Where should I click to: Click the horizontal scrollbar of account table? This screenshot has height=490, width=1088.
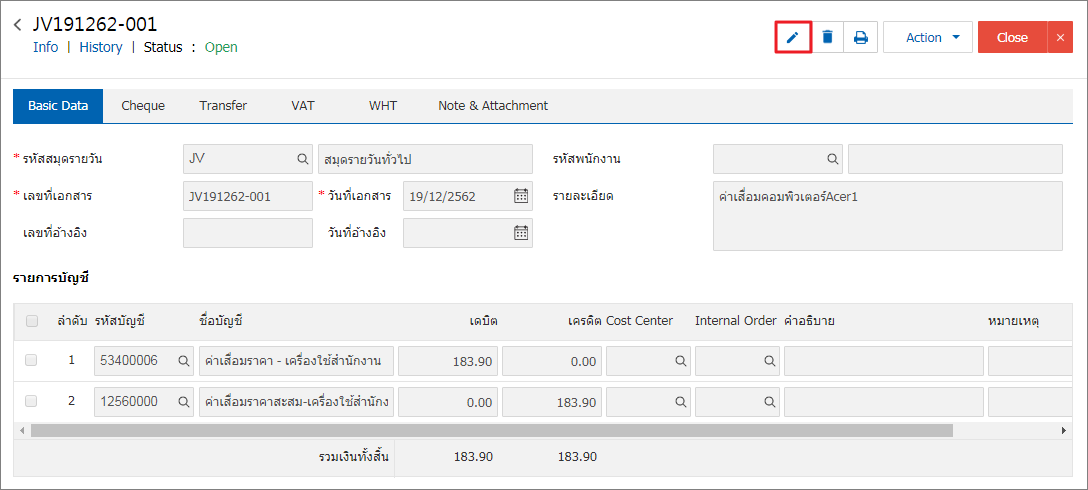coord(492,430)
